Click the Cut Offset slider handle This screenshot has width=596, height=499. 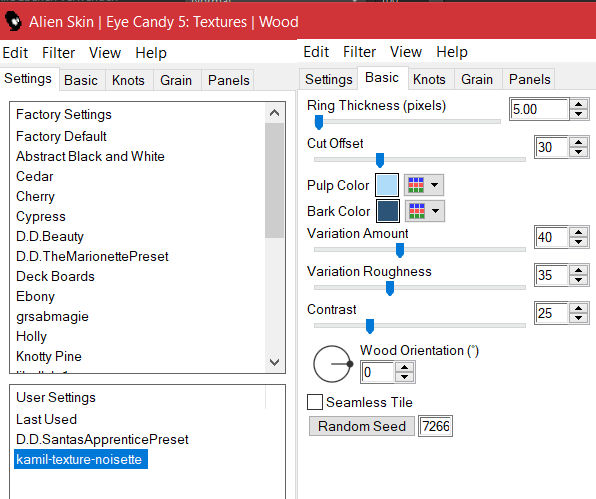coord(380,160)
